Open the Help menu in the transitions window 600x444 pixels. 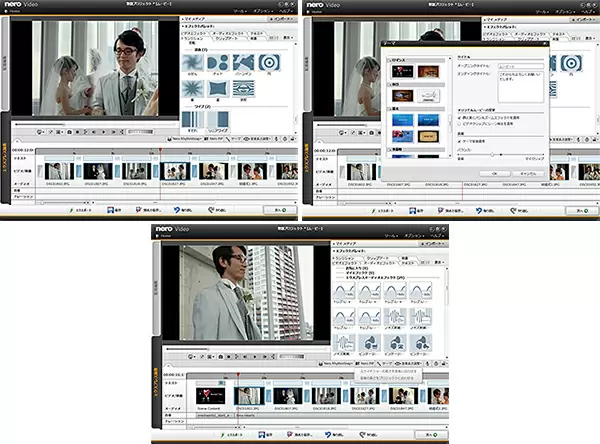[x=285, y=11]
